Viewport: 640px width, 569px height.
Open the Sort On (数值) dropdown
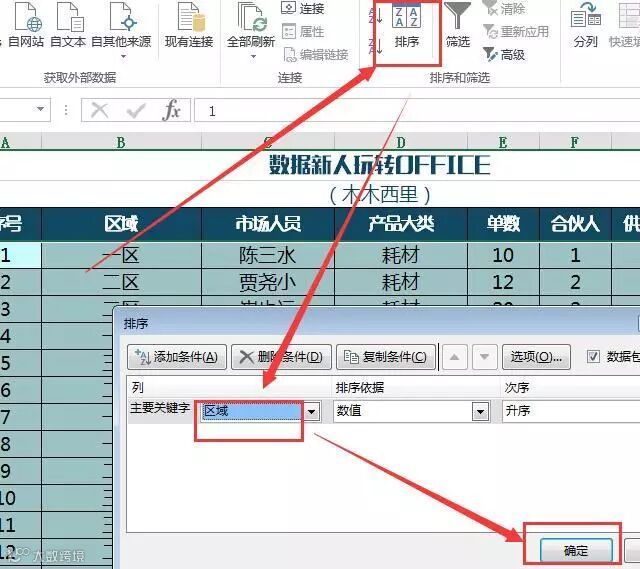pos(481,411)
